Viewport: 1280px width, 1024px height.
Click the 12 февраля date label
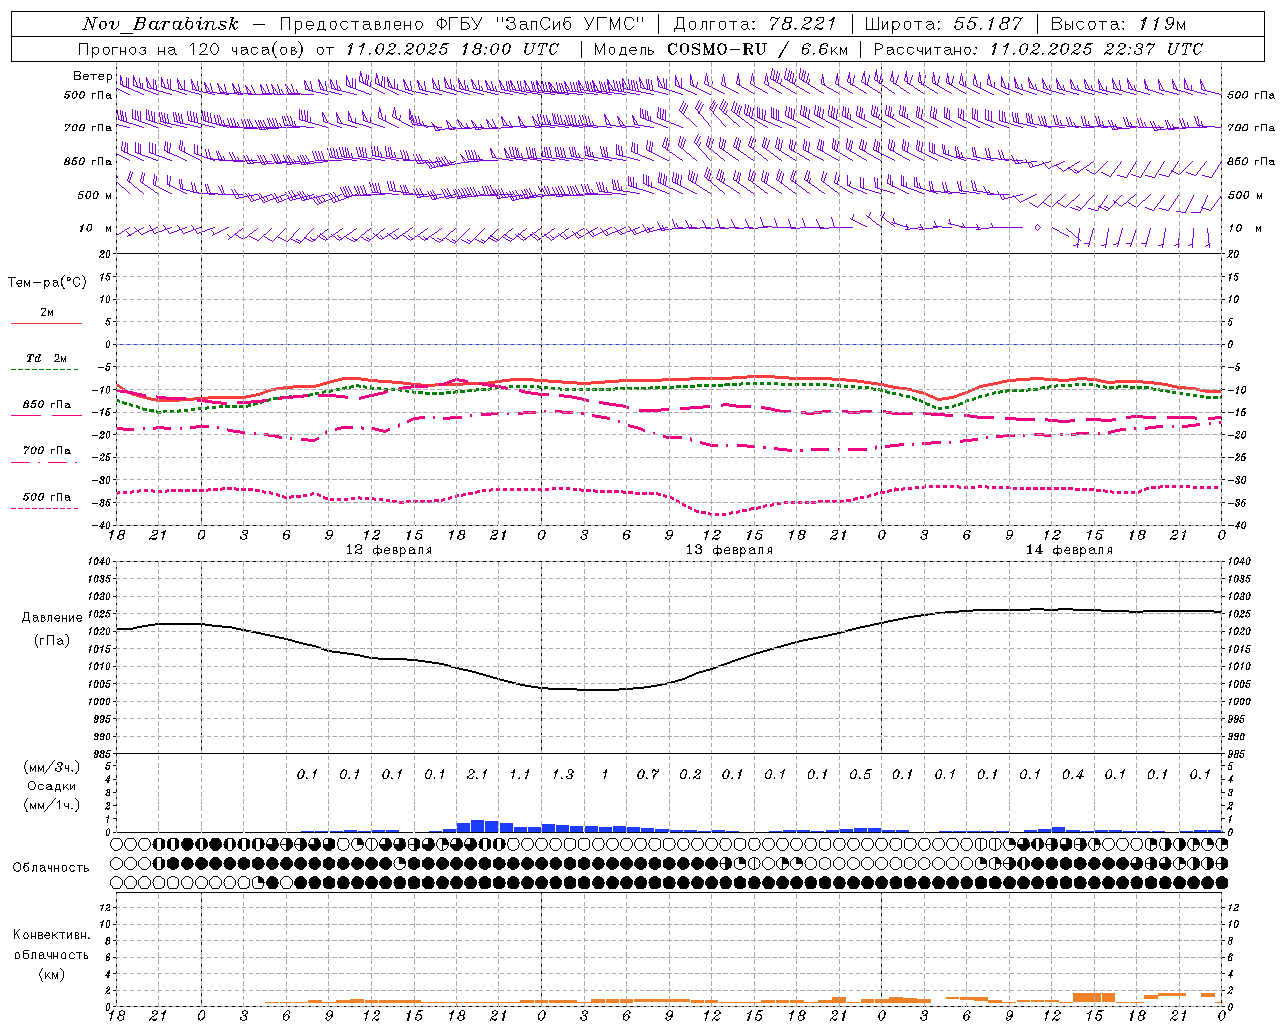pyautogui.click(x=389, y=550)
